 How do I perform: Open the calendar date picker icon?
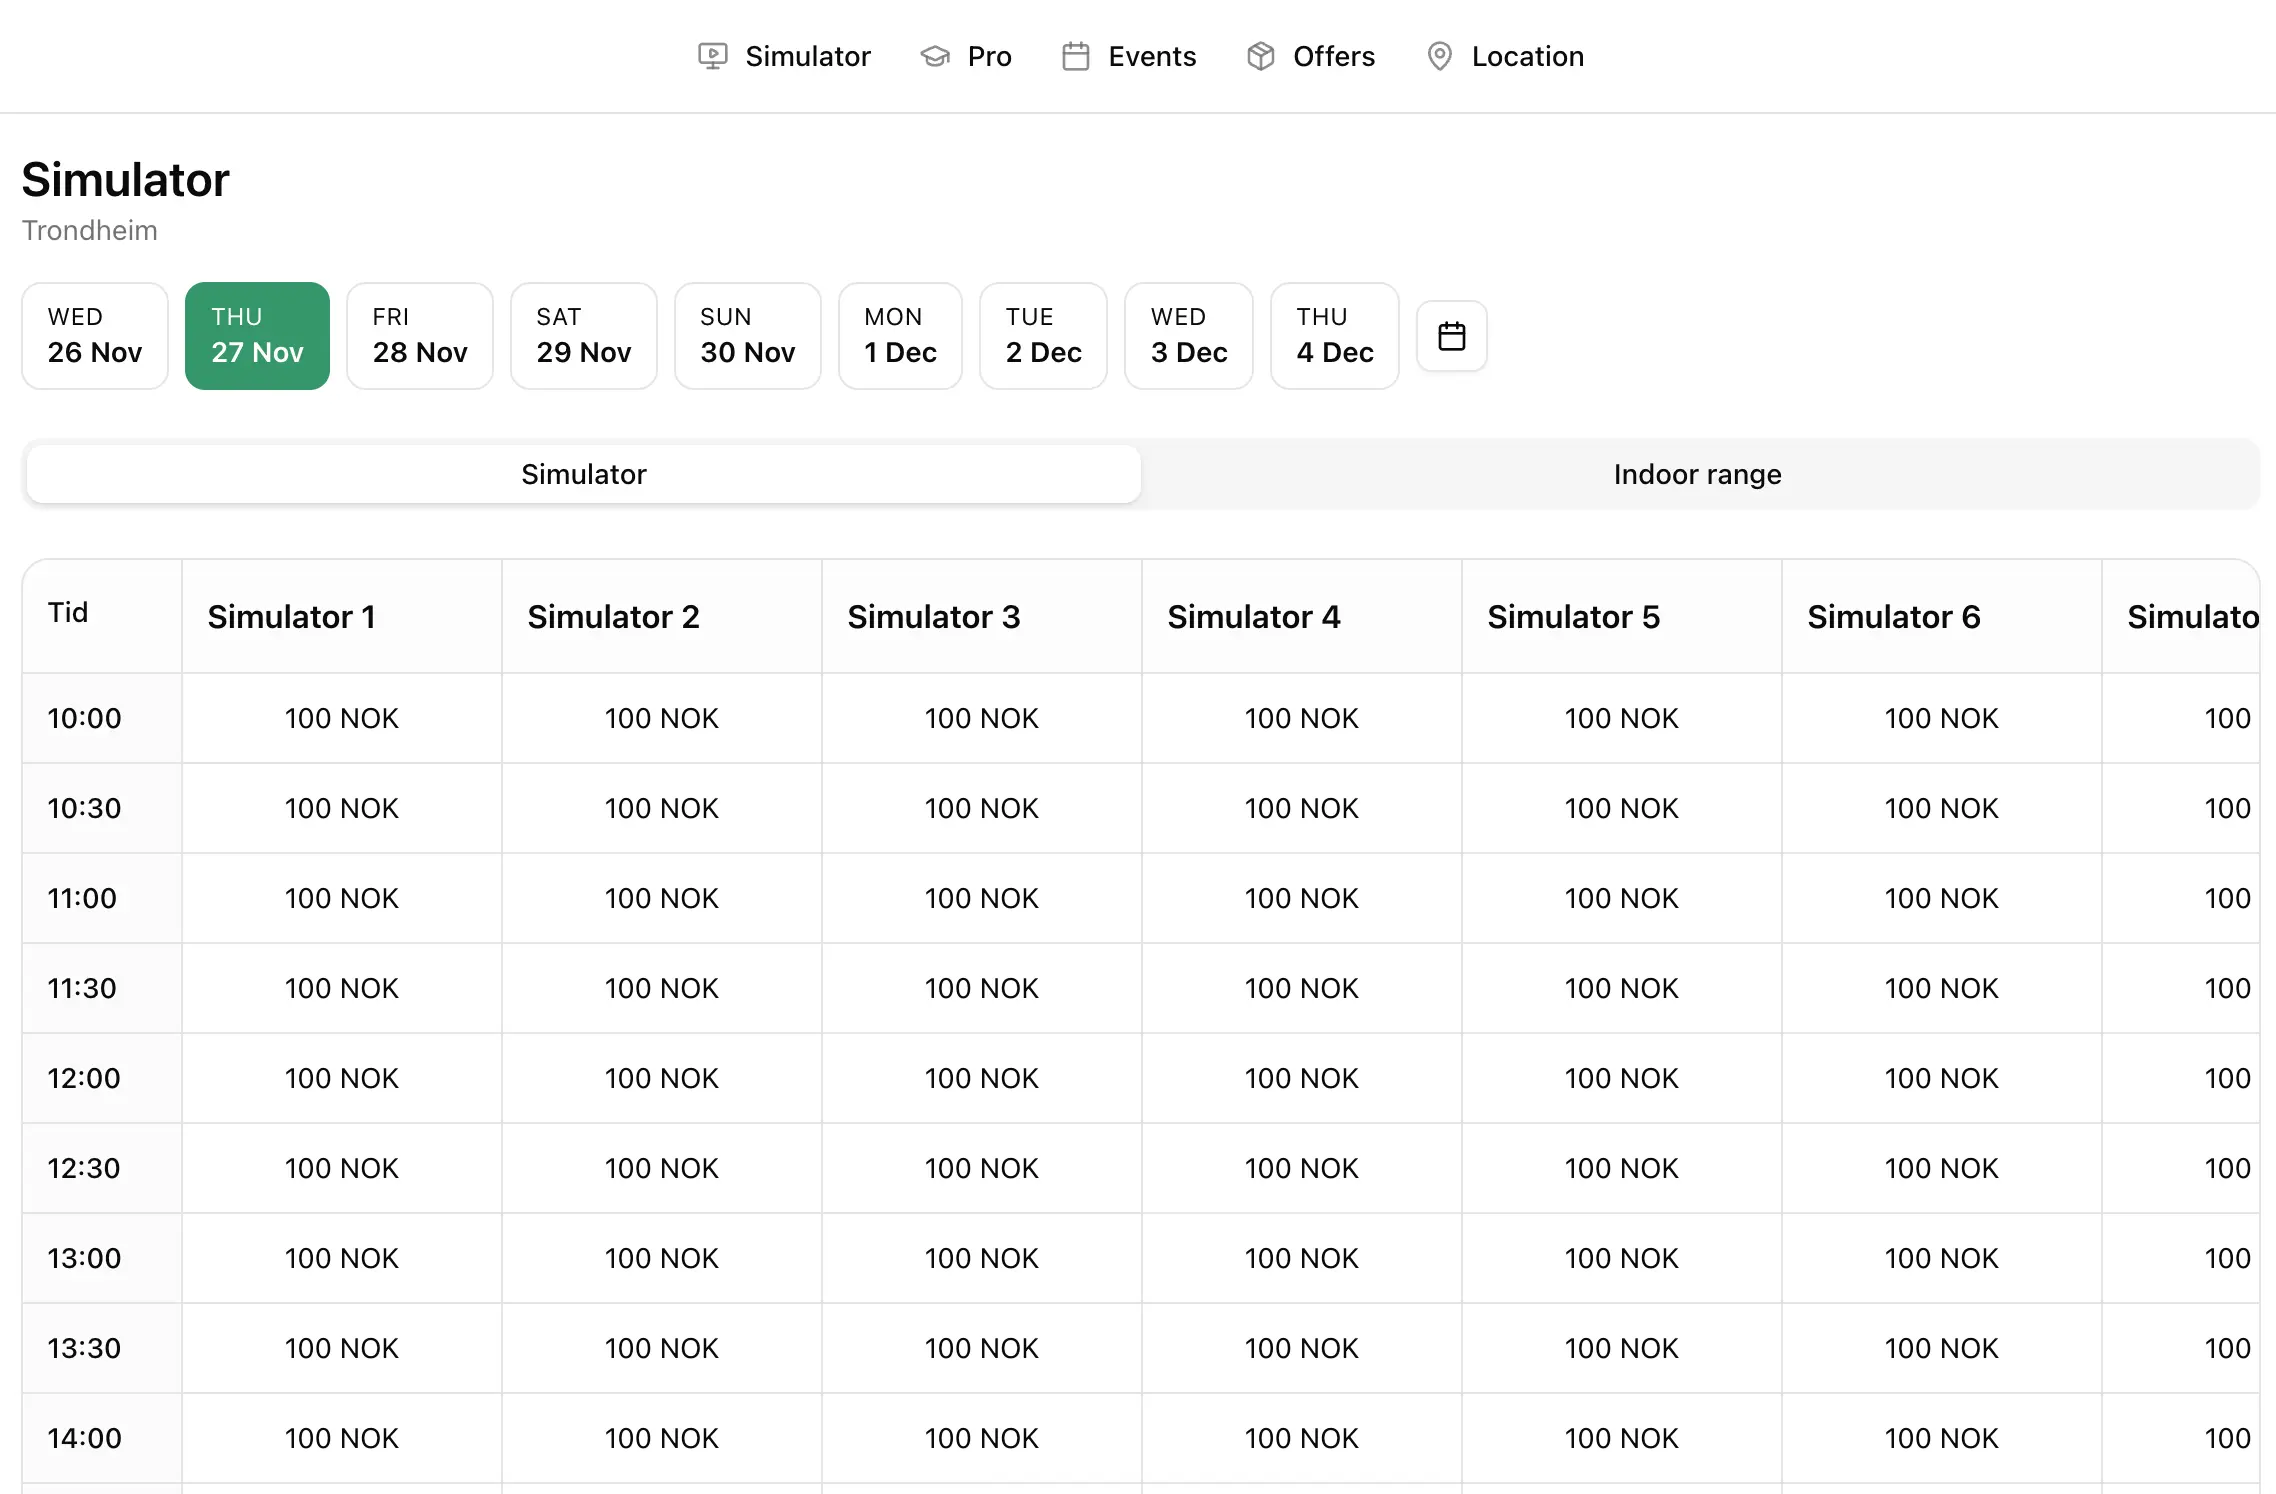point(1451,336)
